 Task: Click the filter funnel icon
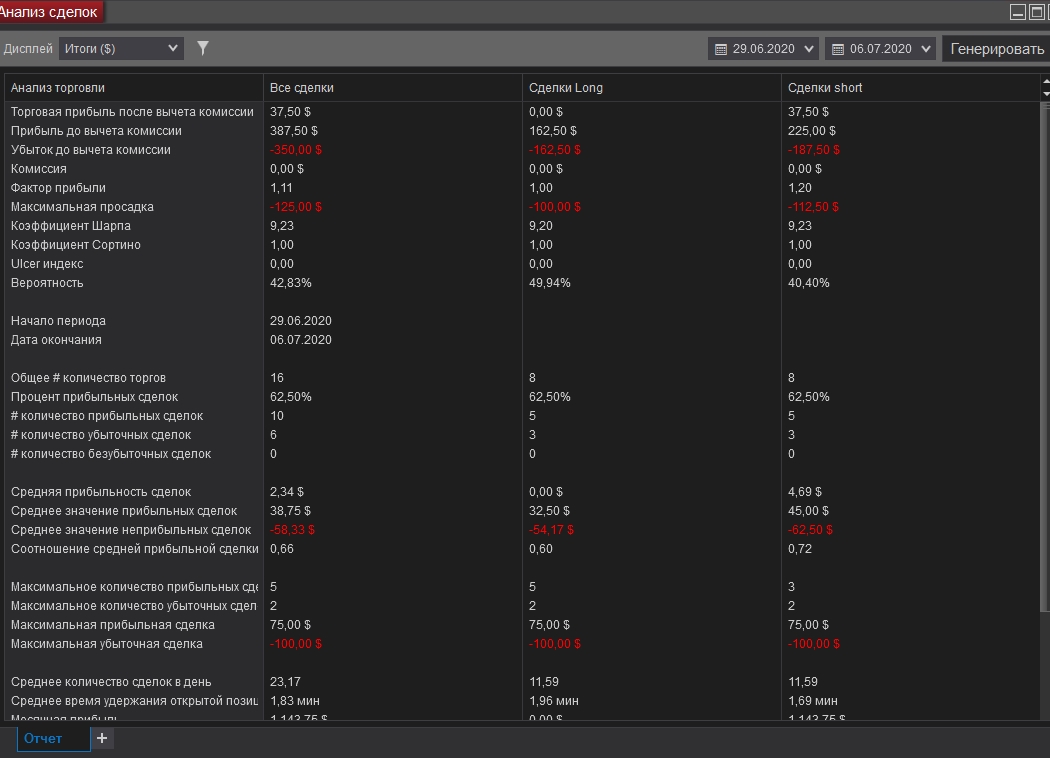[x=203, y=48]
